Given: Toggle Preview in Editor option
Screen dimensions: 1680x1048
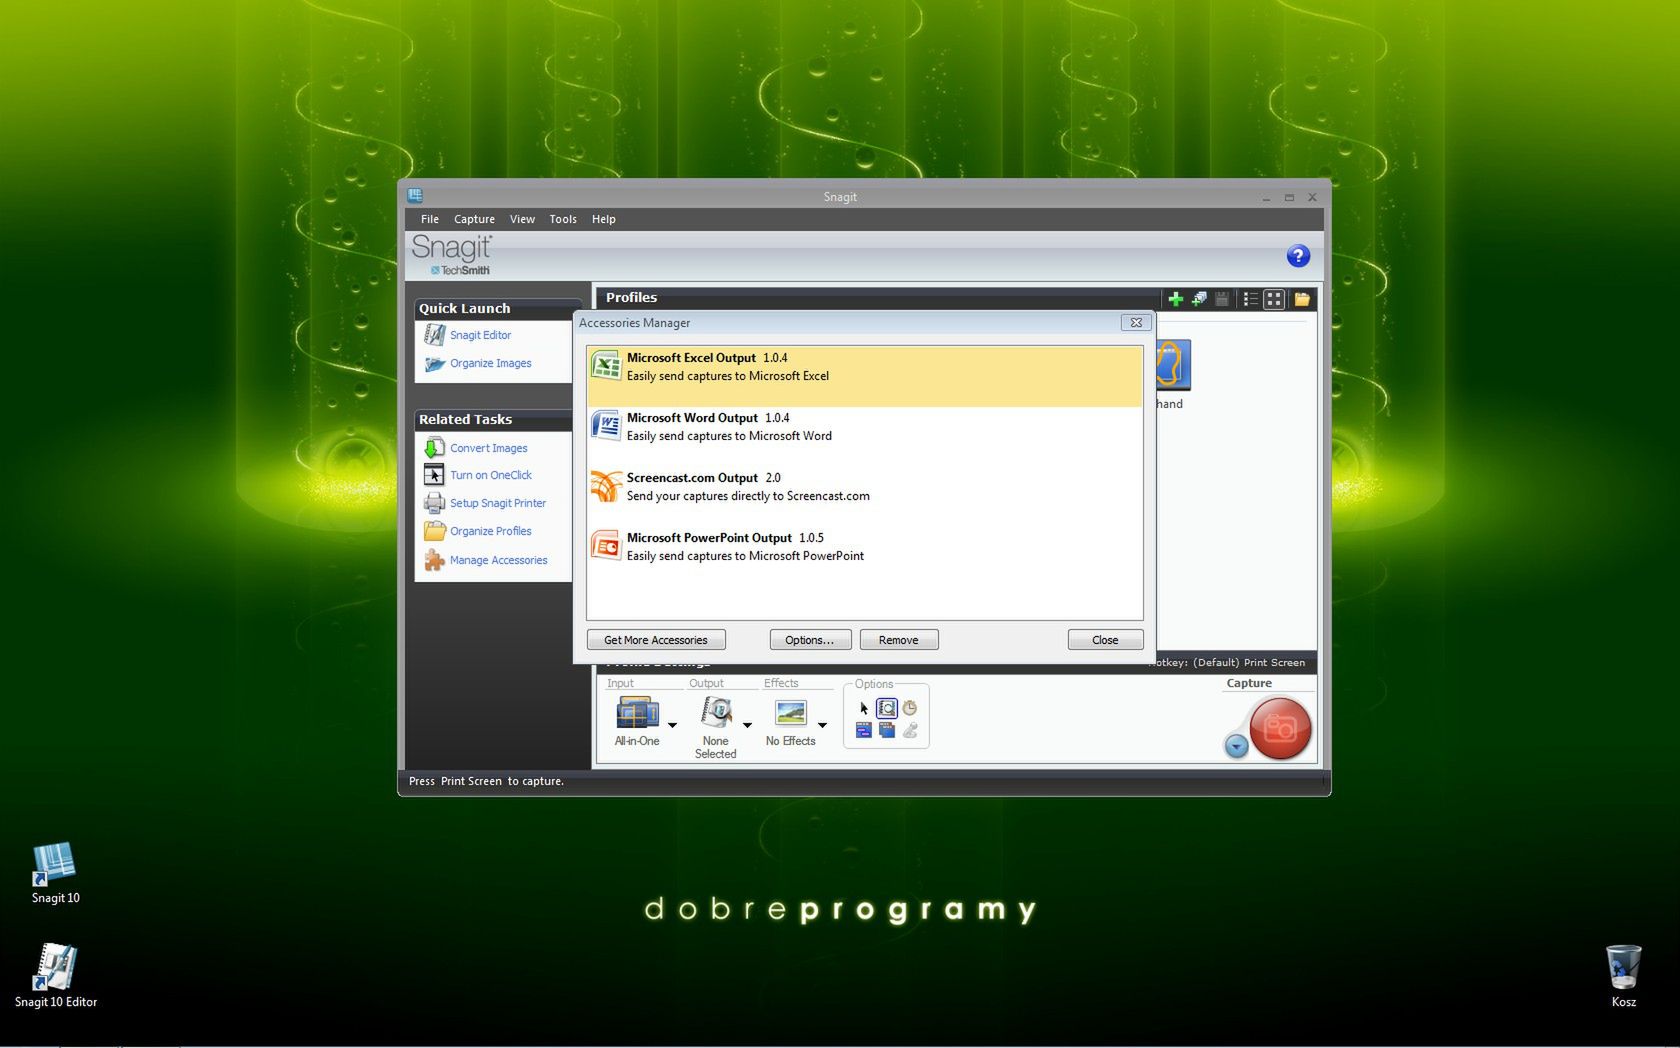Looking at the screenshot, I should pyautogui.click(x=887, y=708).
